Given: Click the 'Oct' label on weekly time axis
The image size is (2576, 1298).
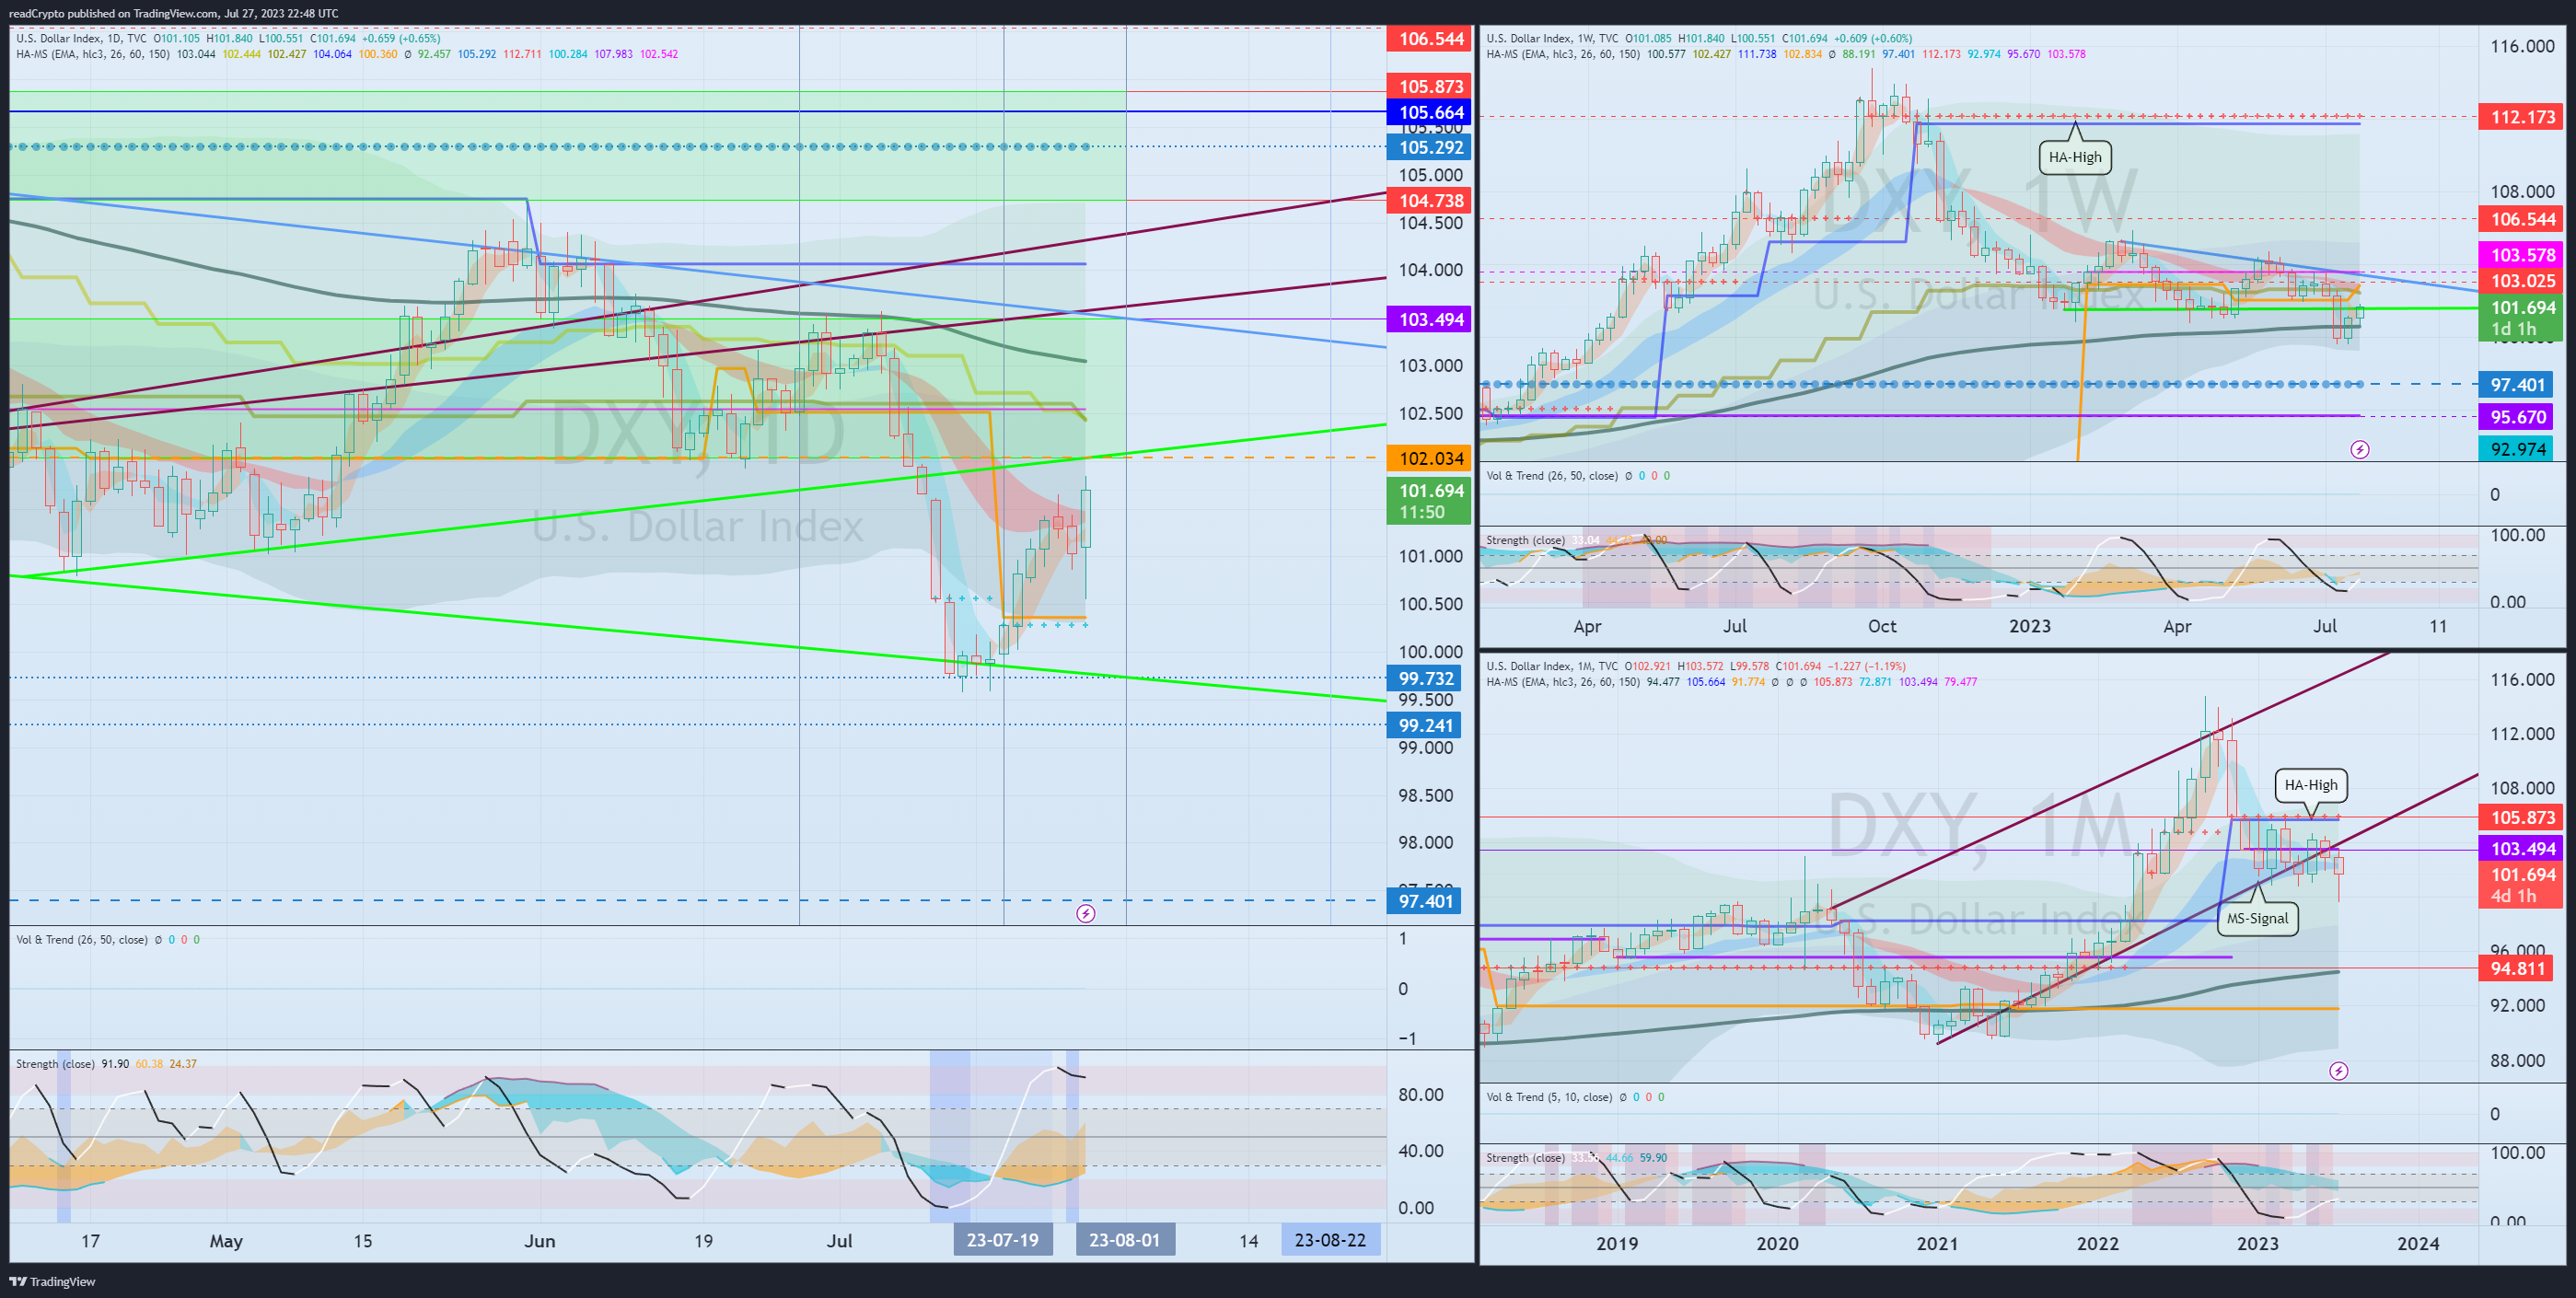Looking at the screenshot, I should 1882,626.
